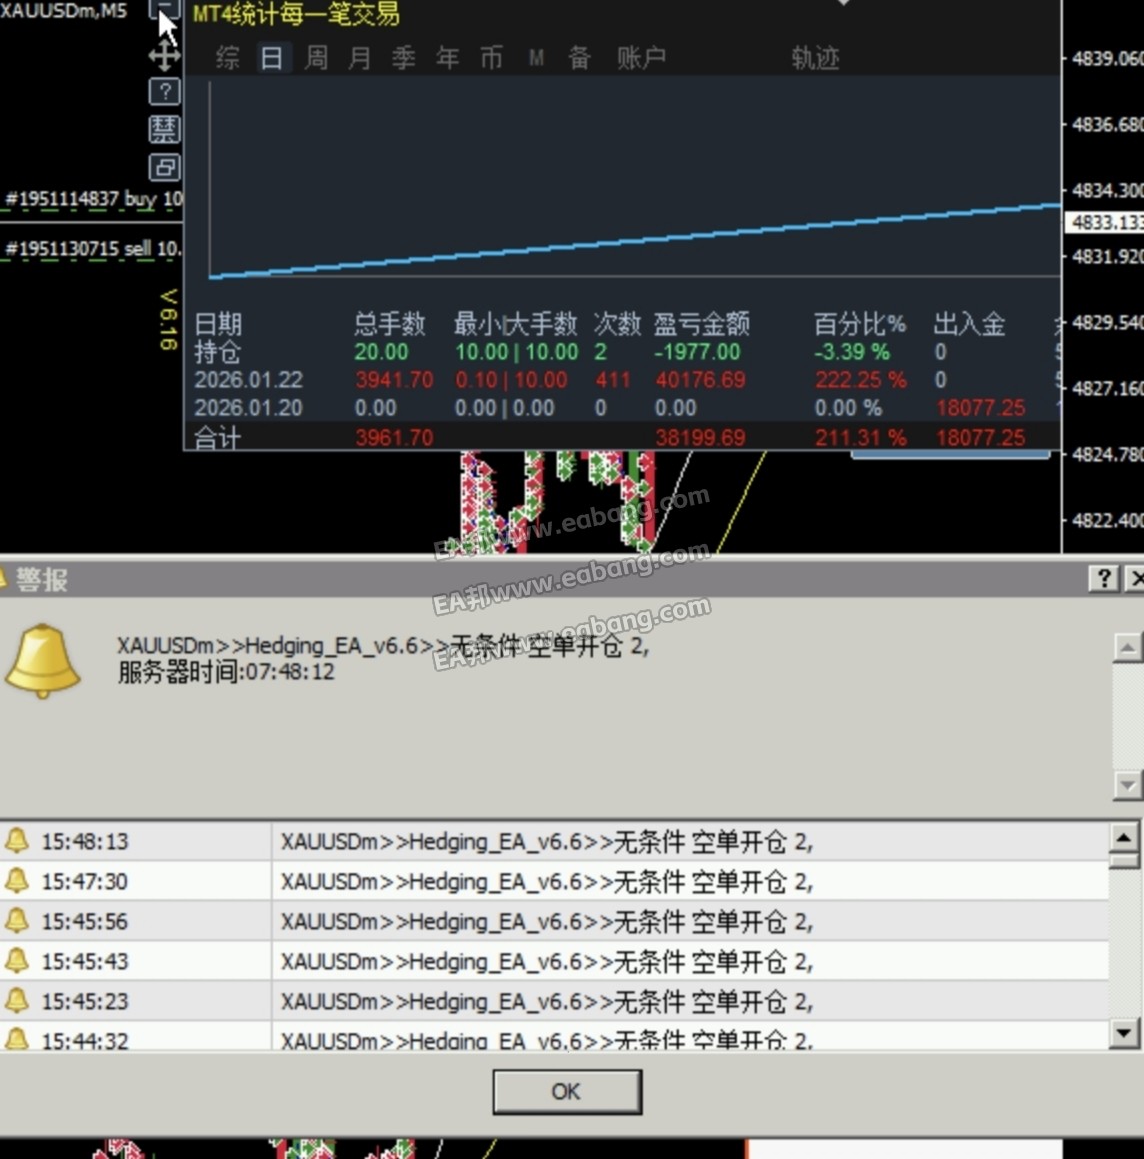Select the 周 (weekly) statistics tab
The image size is (1144, 1159).
click(316, 58)
